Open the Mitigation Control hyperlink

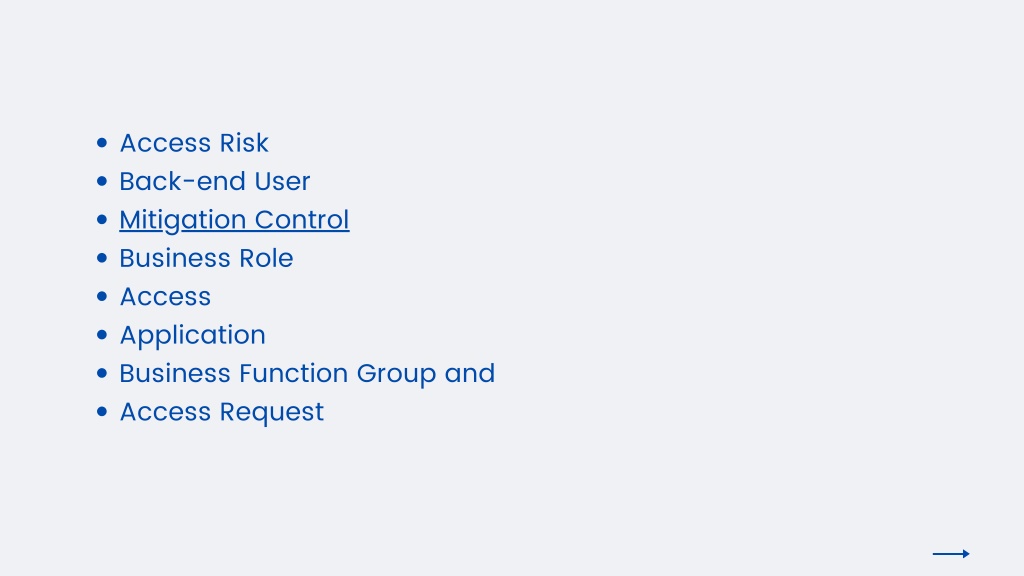234,220
